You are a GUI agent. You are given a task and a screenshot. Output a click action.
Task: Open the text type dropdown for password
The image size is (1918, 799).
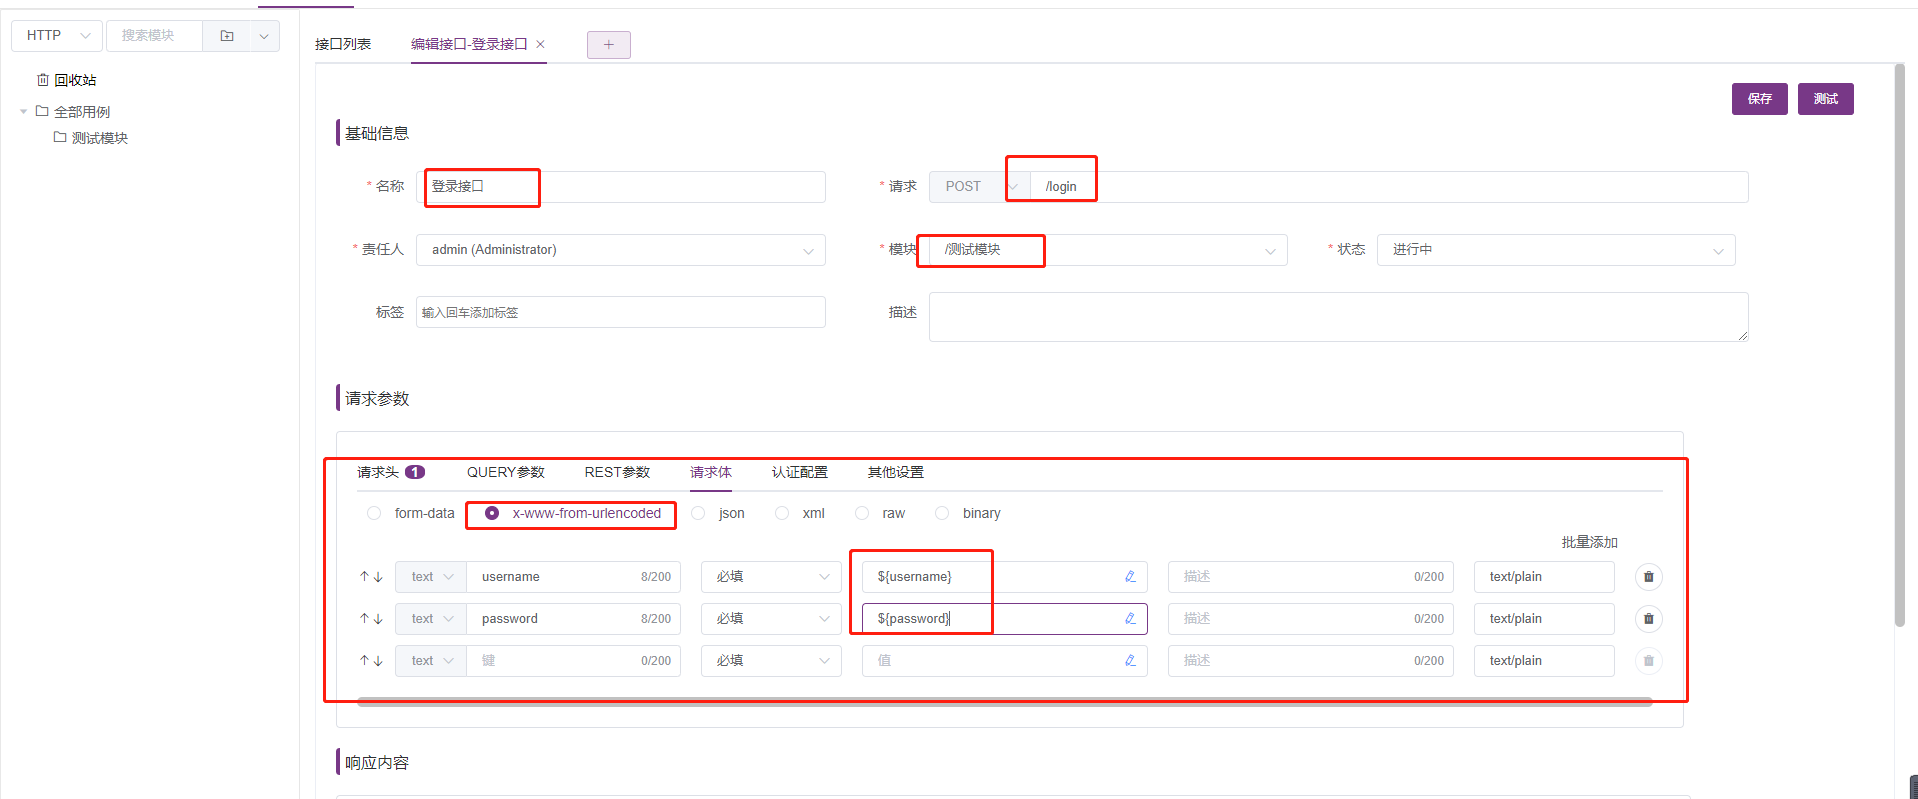[431, 619]
